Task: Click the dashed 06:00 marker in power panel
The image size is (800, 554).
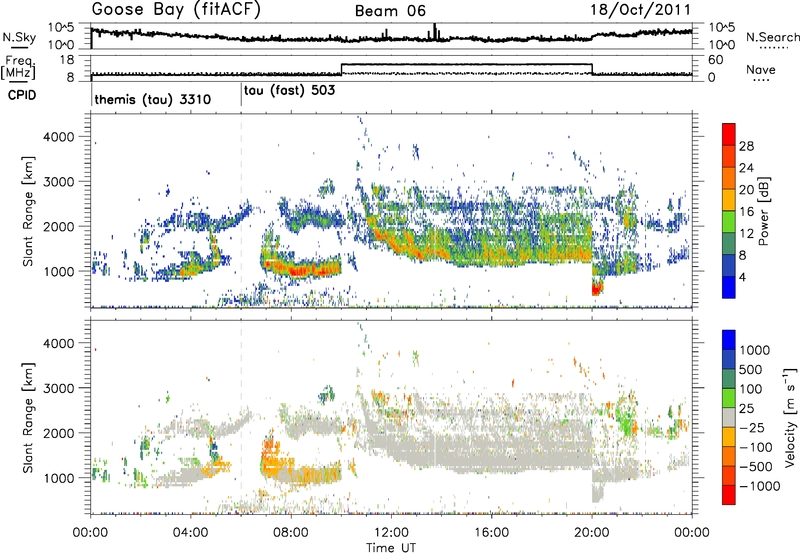Action: 241,211
